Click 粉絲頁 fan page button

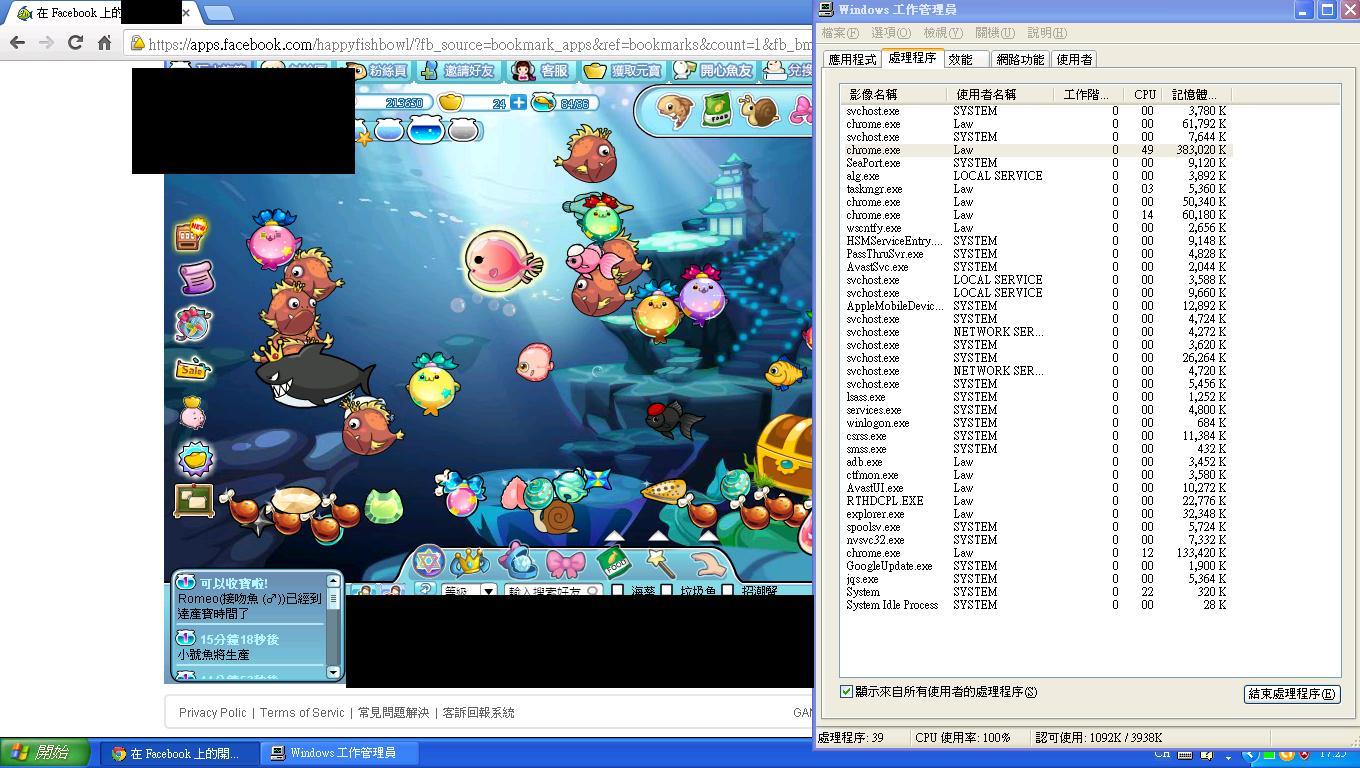click(x=377, y=71)
